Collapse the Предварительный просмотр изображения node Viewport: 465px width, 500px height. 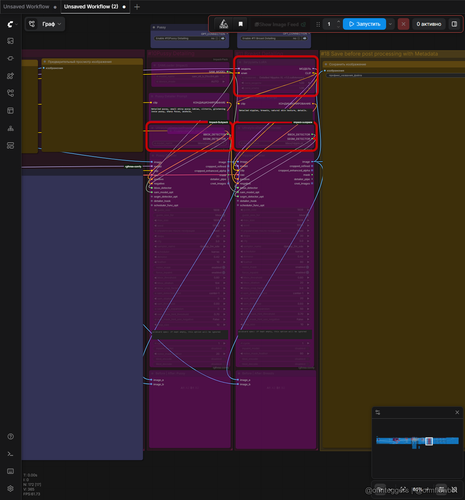click(x=45, y=62)
